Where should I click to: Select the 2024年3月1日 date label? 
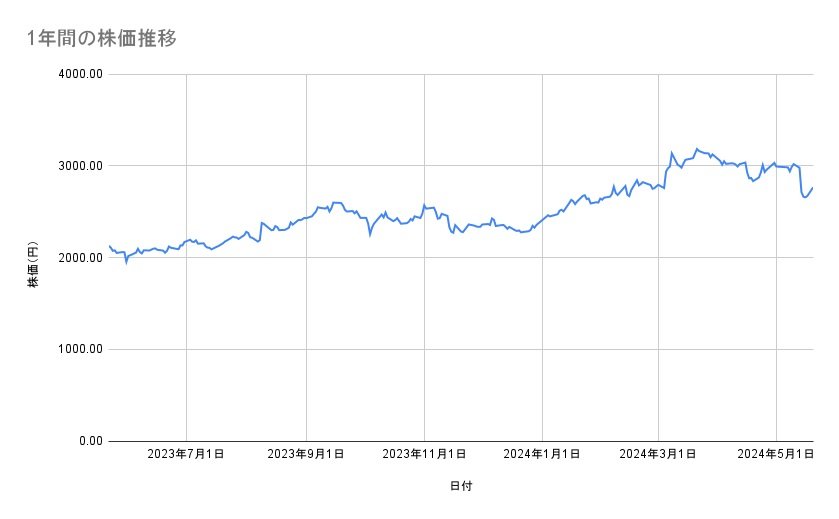pyautogui.click(x=659, y=455)
